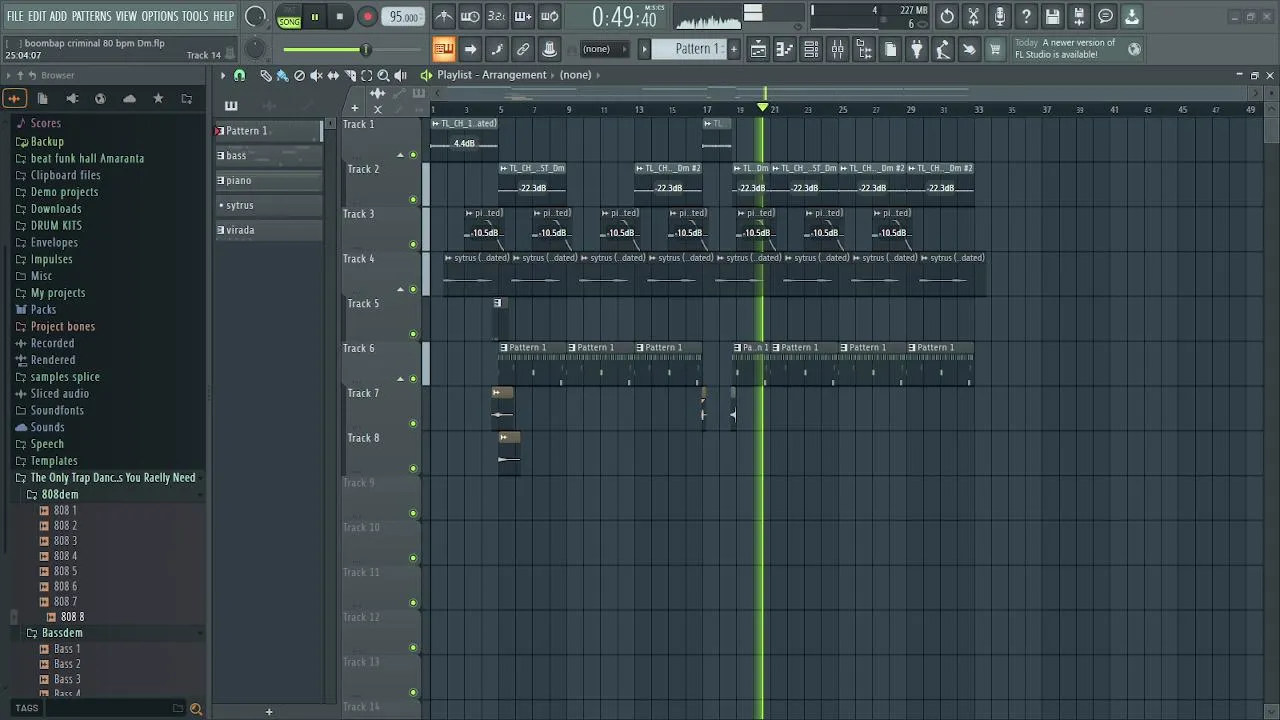Click the microphone one-click recording icon
The width and height of the screenshot is (1280, 720).
[1000, 16]
